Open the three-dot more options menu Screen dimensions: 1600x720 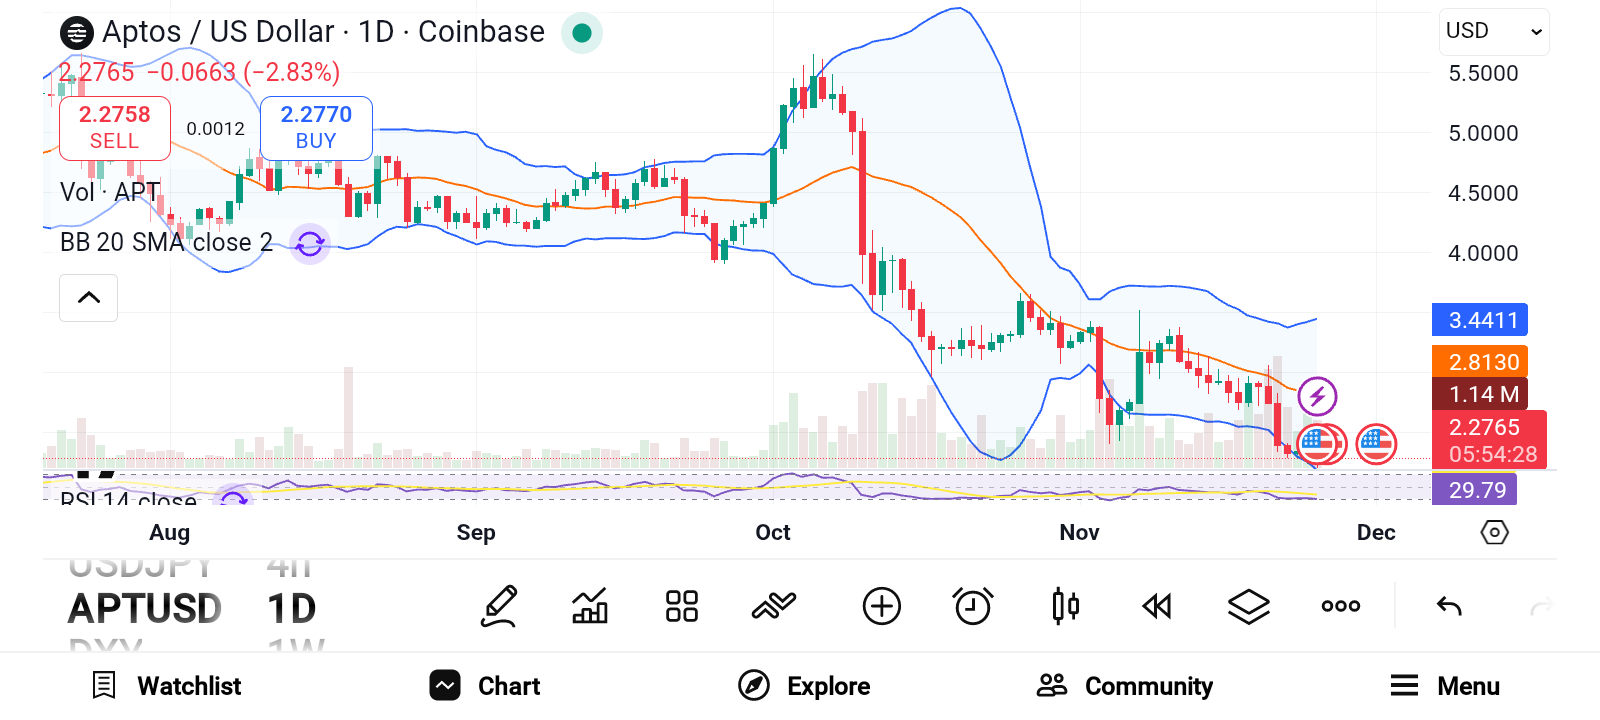tap(1340, 605)
